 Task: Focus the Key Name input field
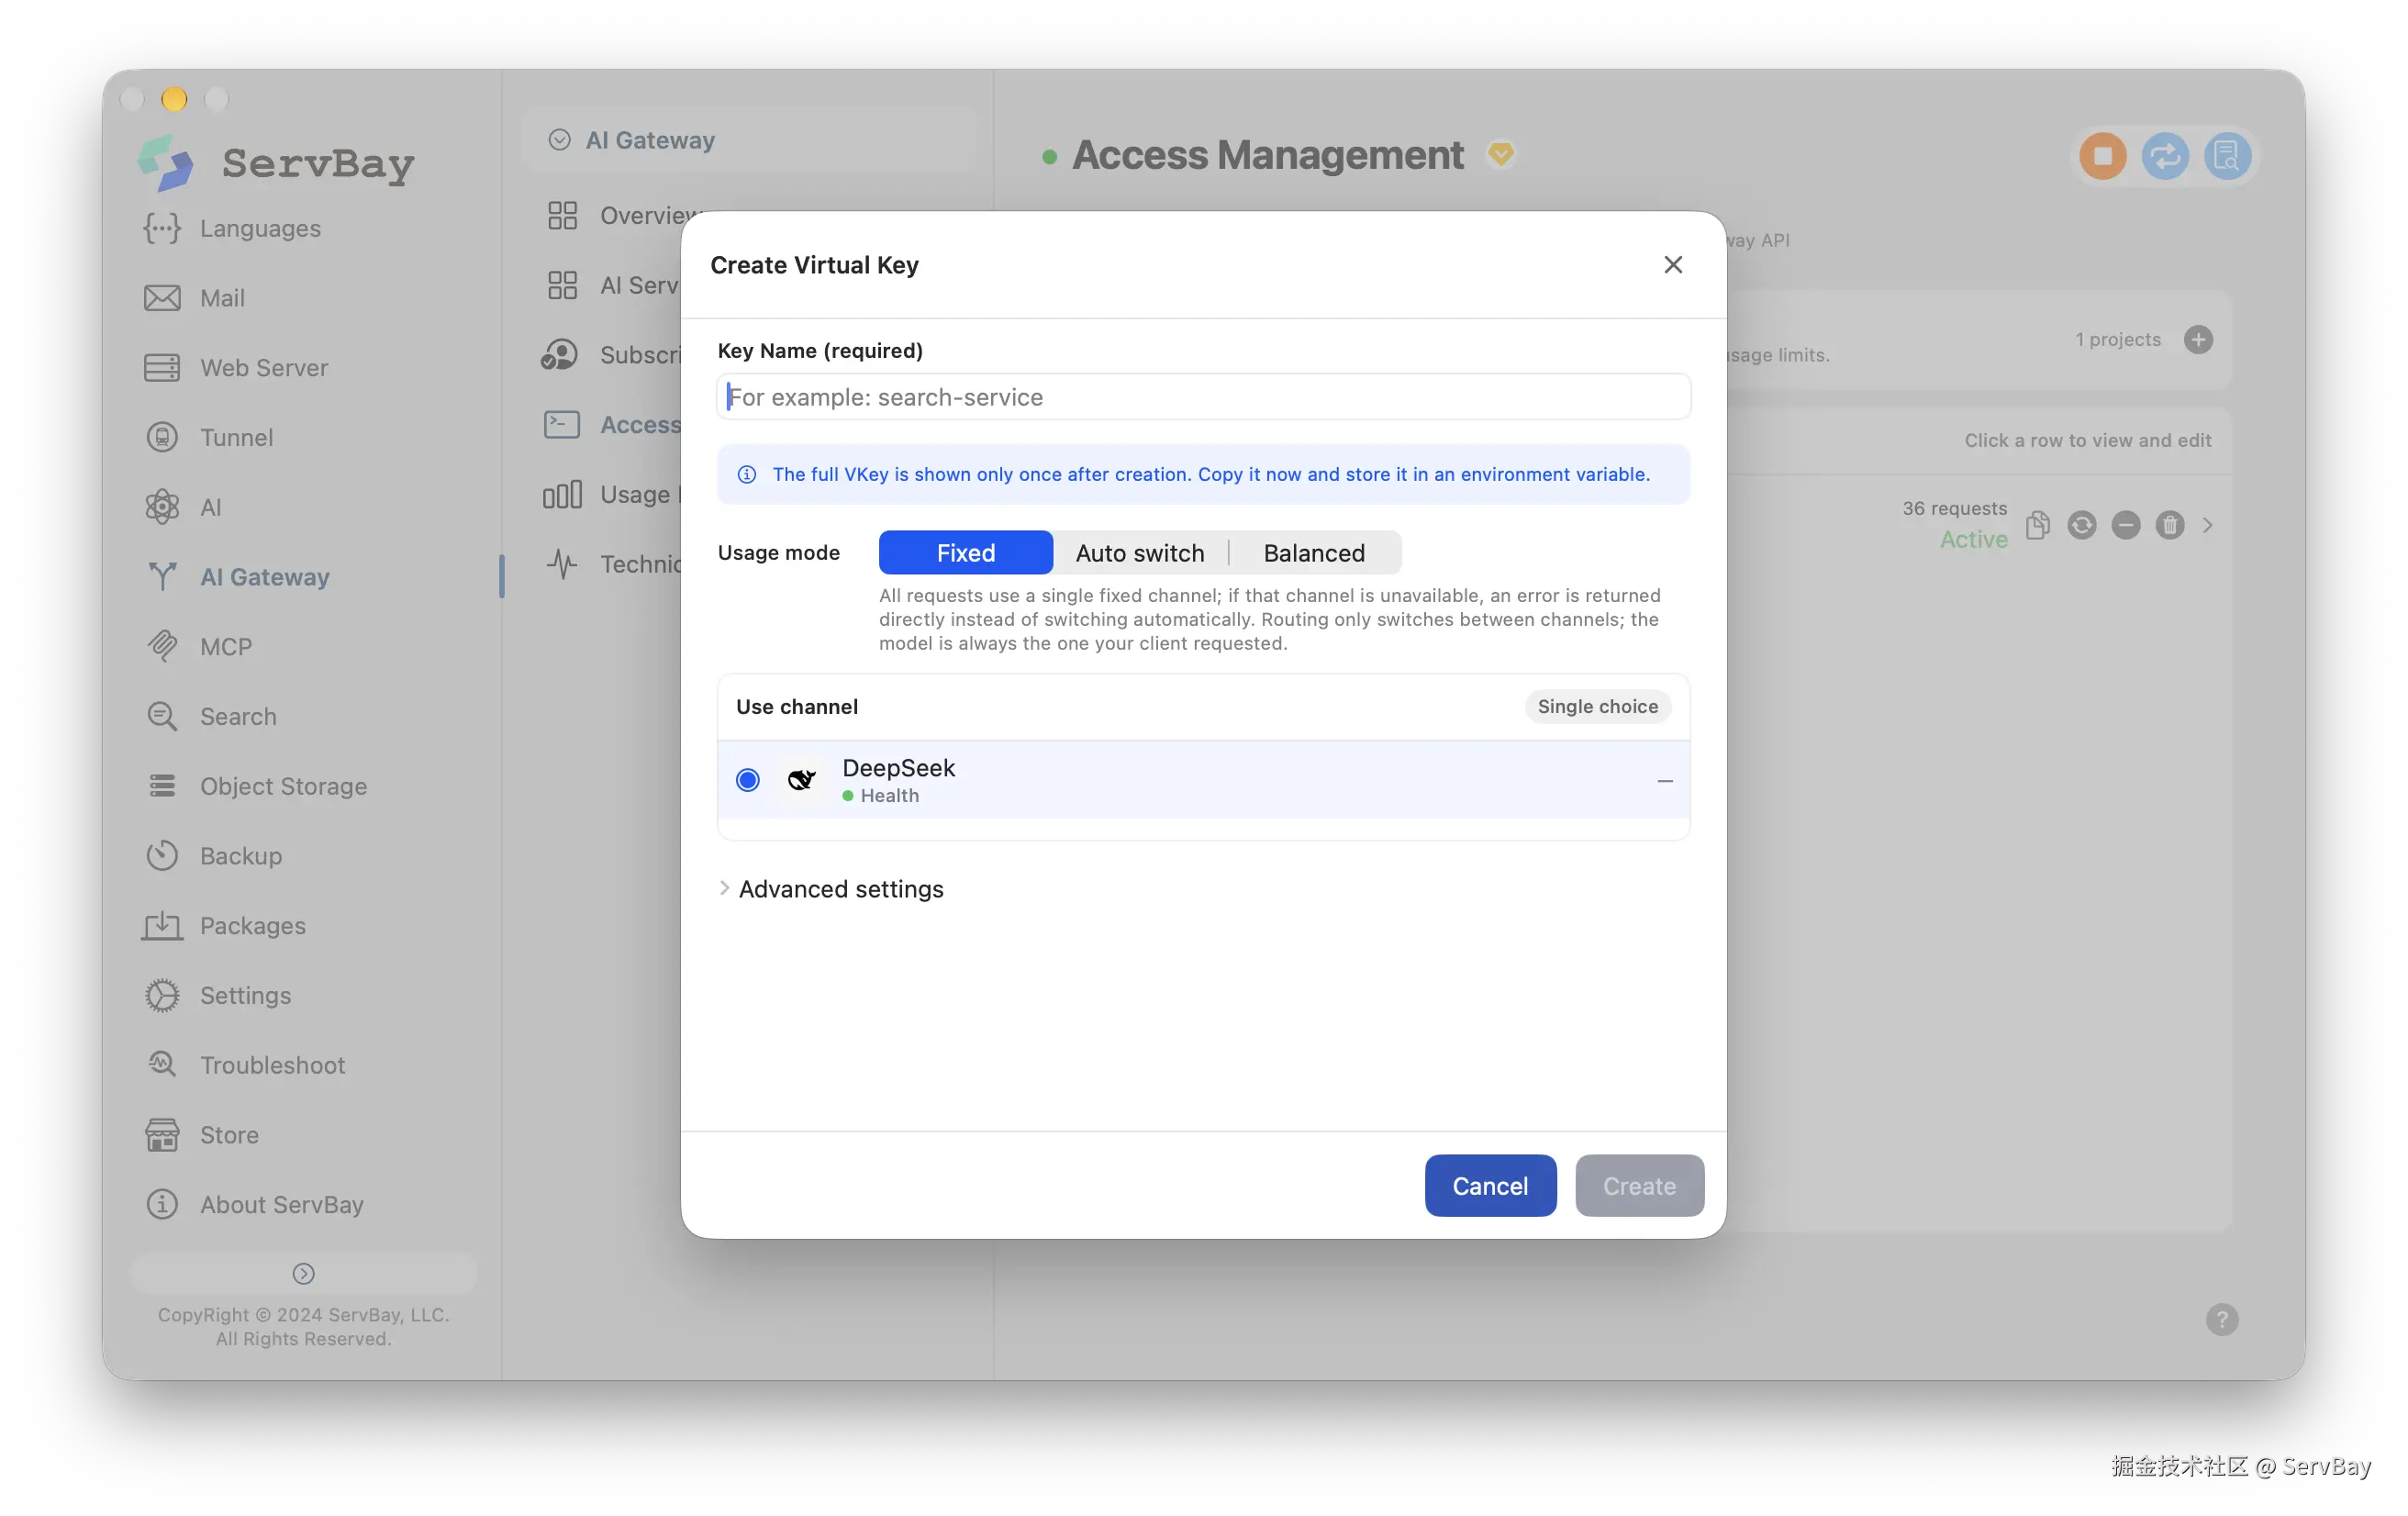tap(1203, 397)
